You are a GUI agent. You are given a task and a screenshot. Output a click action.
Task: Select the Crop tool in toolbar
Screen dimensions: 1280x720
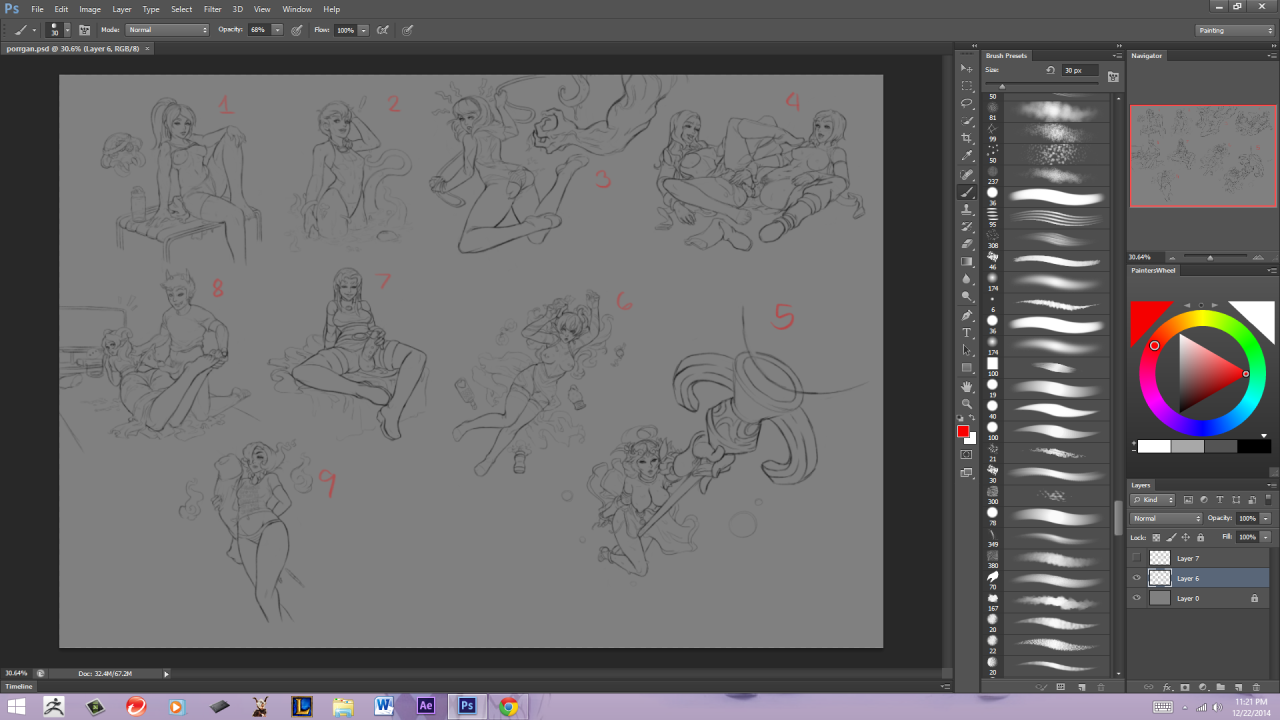[967, 138]
